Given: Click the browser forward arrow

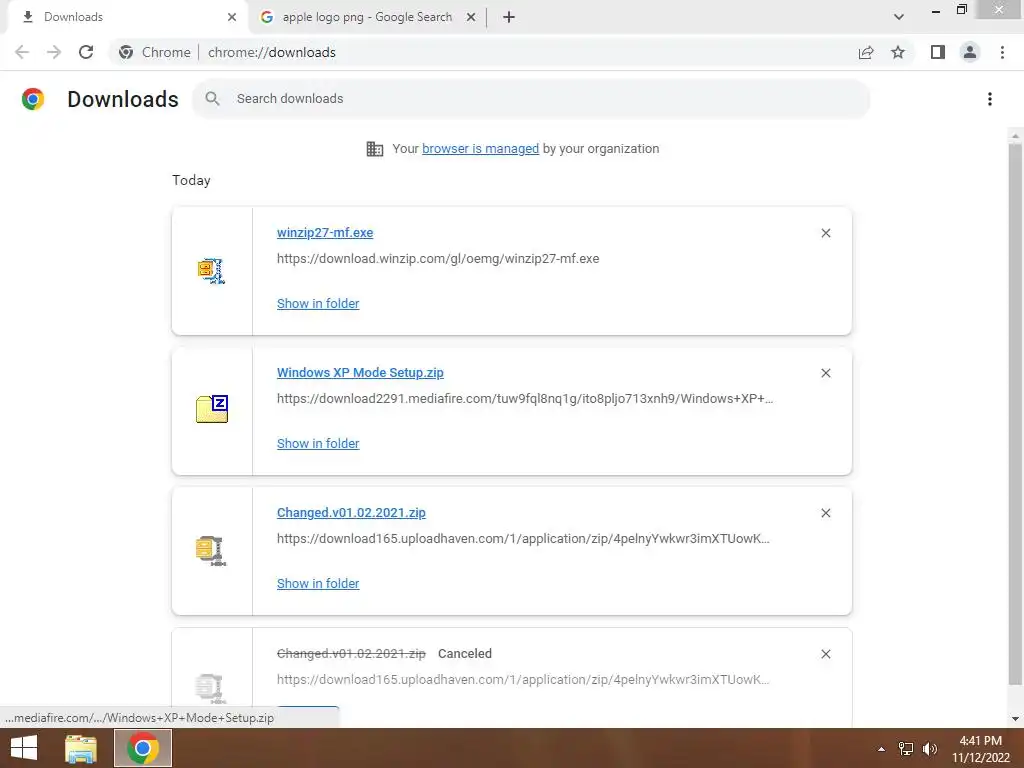Looking at the screenshot, I should 54,52.
